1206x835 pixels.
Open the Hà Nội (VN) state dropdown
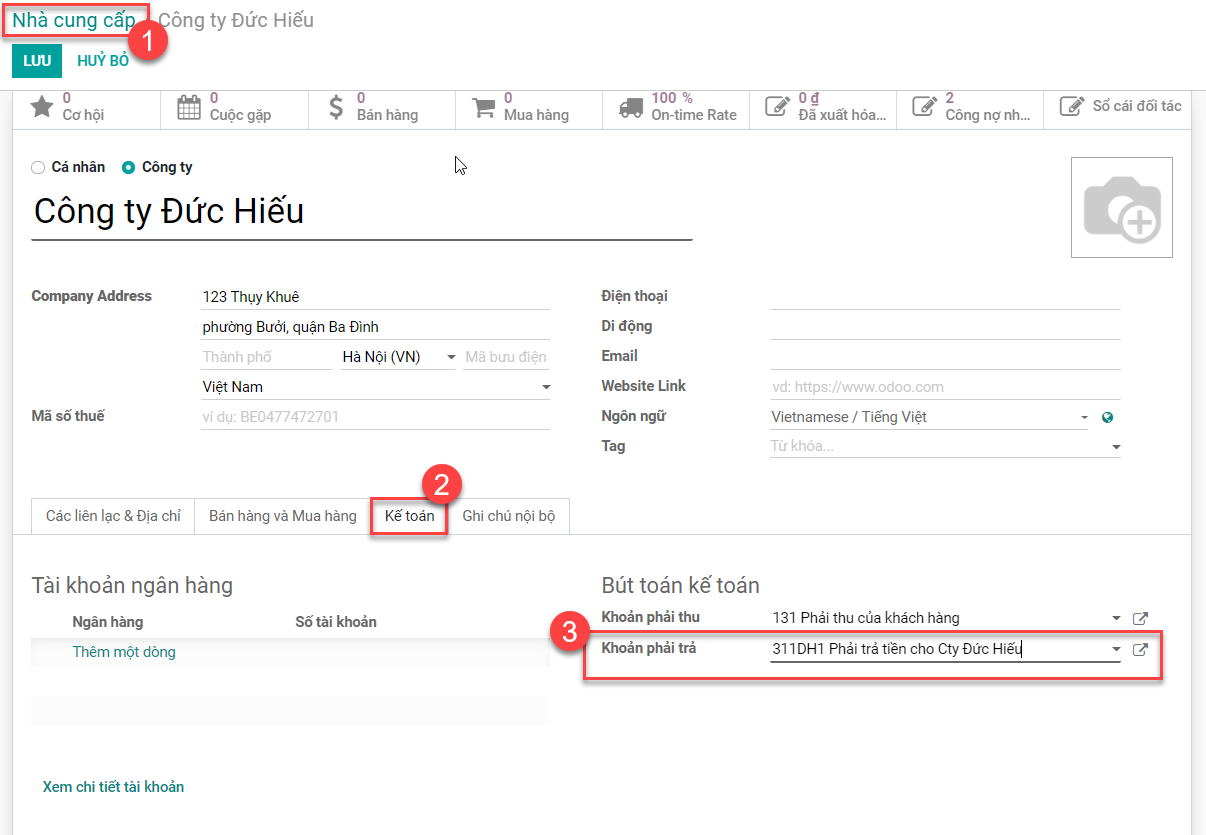point(451,358)
